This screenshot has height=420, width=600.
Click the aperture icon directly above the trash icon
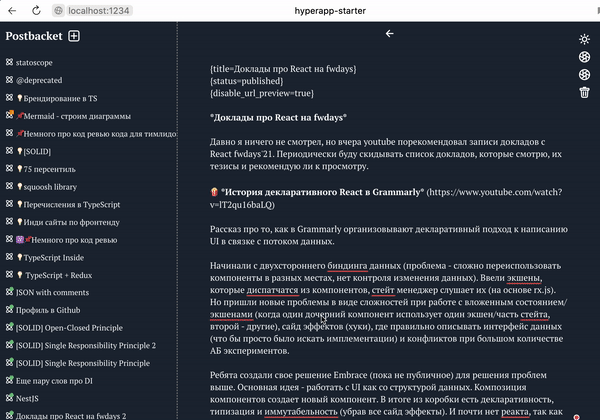[x=584, y=75]
